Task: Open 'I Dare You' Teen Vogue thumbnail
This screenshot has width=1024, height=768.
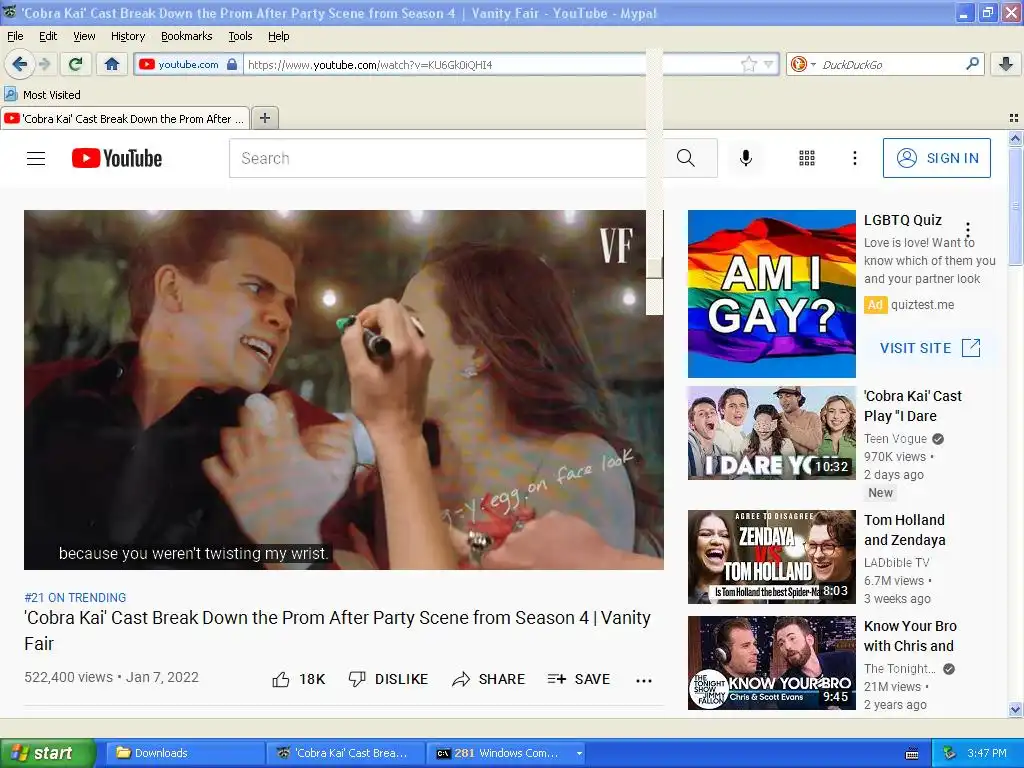Action: pyautogui.click(x=771, y=432)
